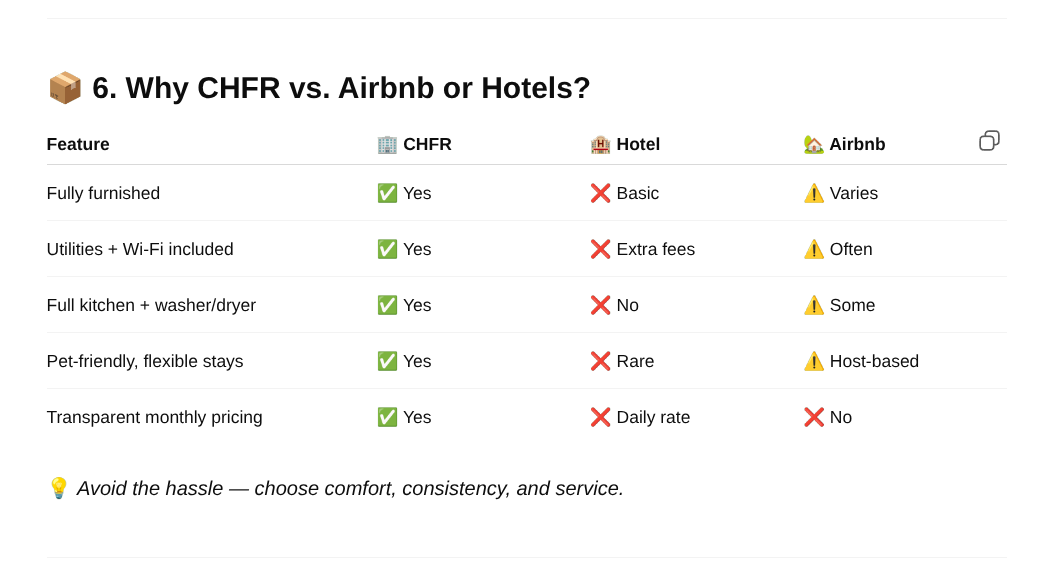This screenshot has height=574, width=1059.
Task: Click the hotel emoji in the header
Action: (x=600, y=145)
